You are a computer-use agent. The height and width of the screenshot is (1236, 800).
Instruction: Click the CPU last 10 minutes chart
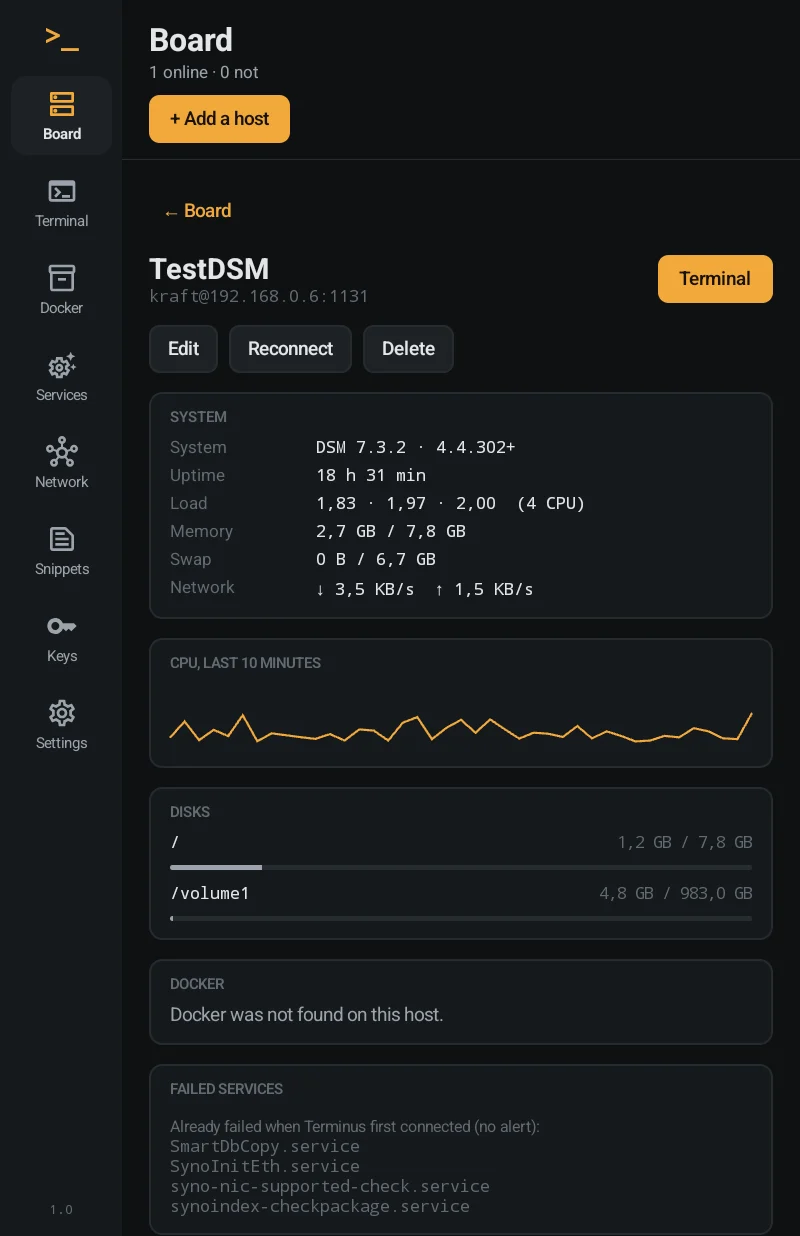pyautogui.click(x=461, y=727)
